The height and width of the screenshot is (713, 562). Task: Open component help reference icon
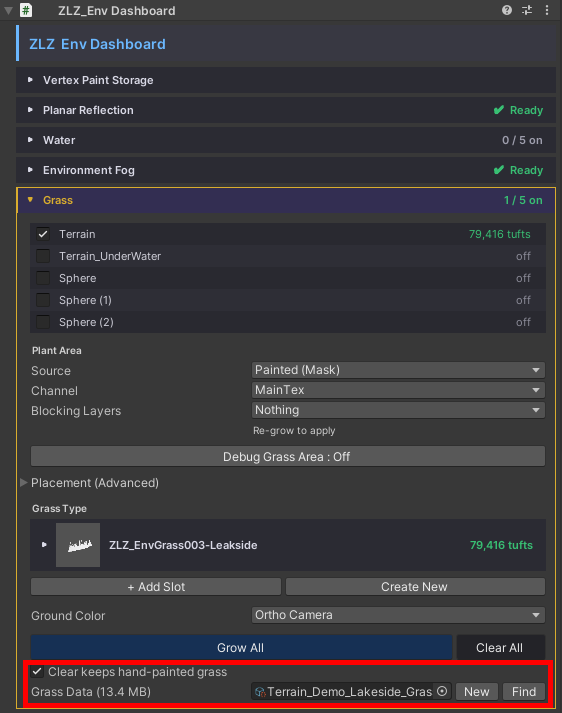click(507, 10)
